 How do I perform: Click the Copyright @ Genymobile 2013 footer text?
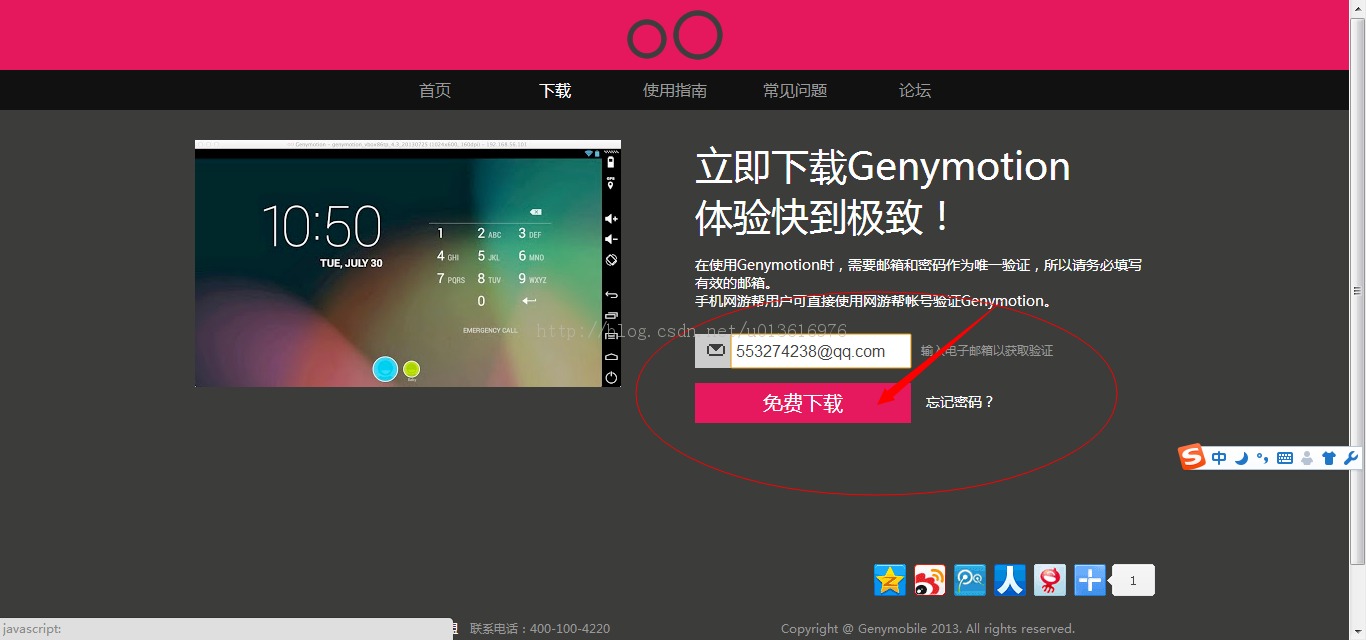tap(928, 629)
